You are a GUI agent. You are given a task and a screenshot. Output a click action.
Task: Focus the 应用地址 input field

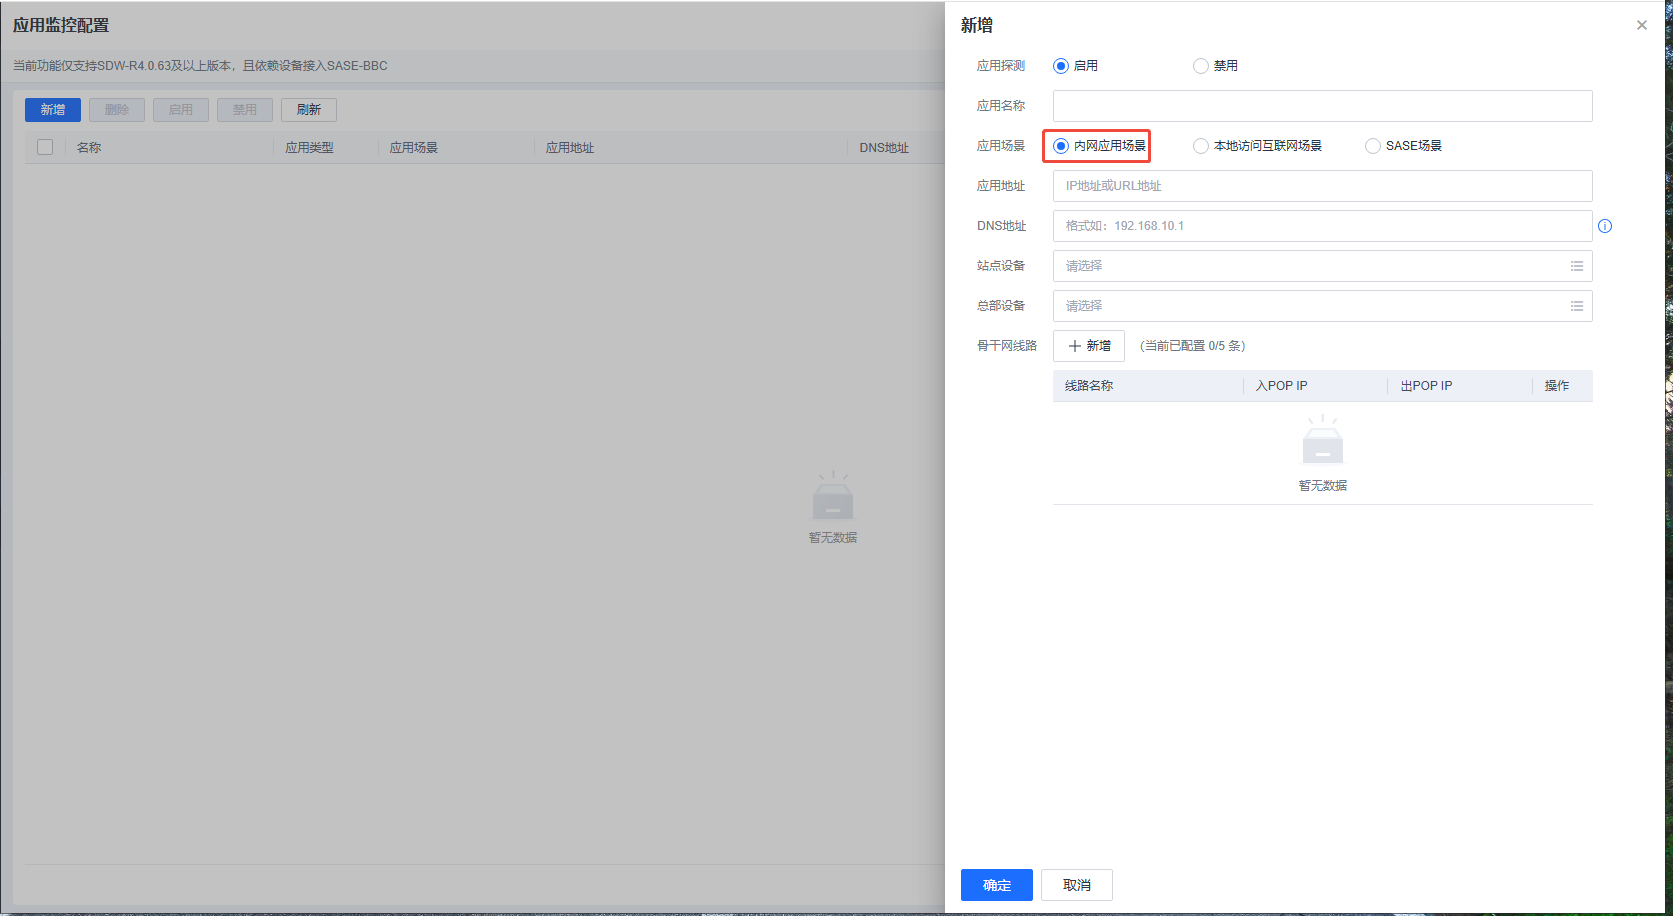click(x=1322, y=186)
